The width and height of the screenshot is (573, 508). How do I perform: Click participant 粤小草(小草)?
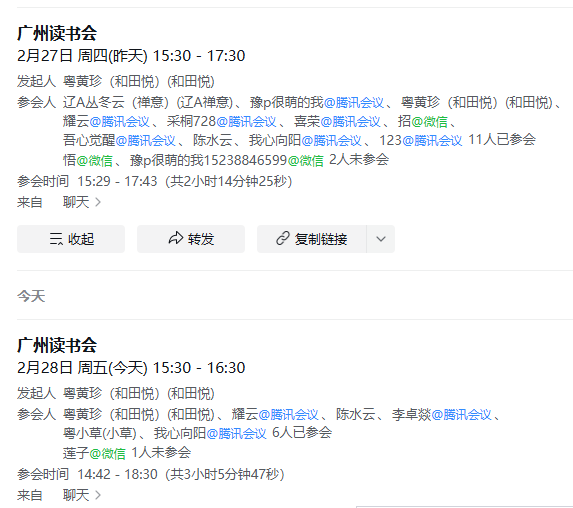(99, 433)
